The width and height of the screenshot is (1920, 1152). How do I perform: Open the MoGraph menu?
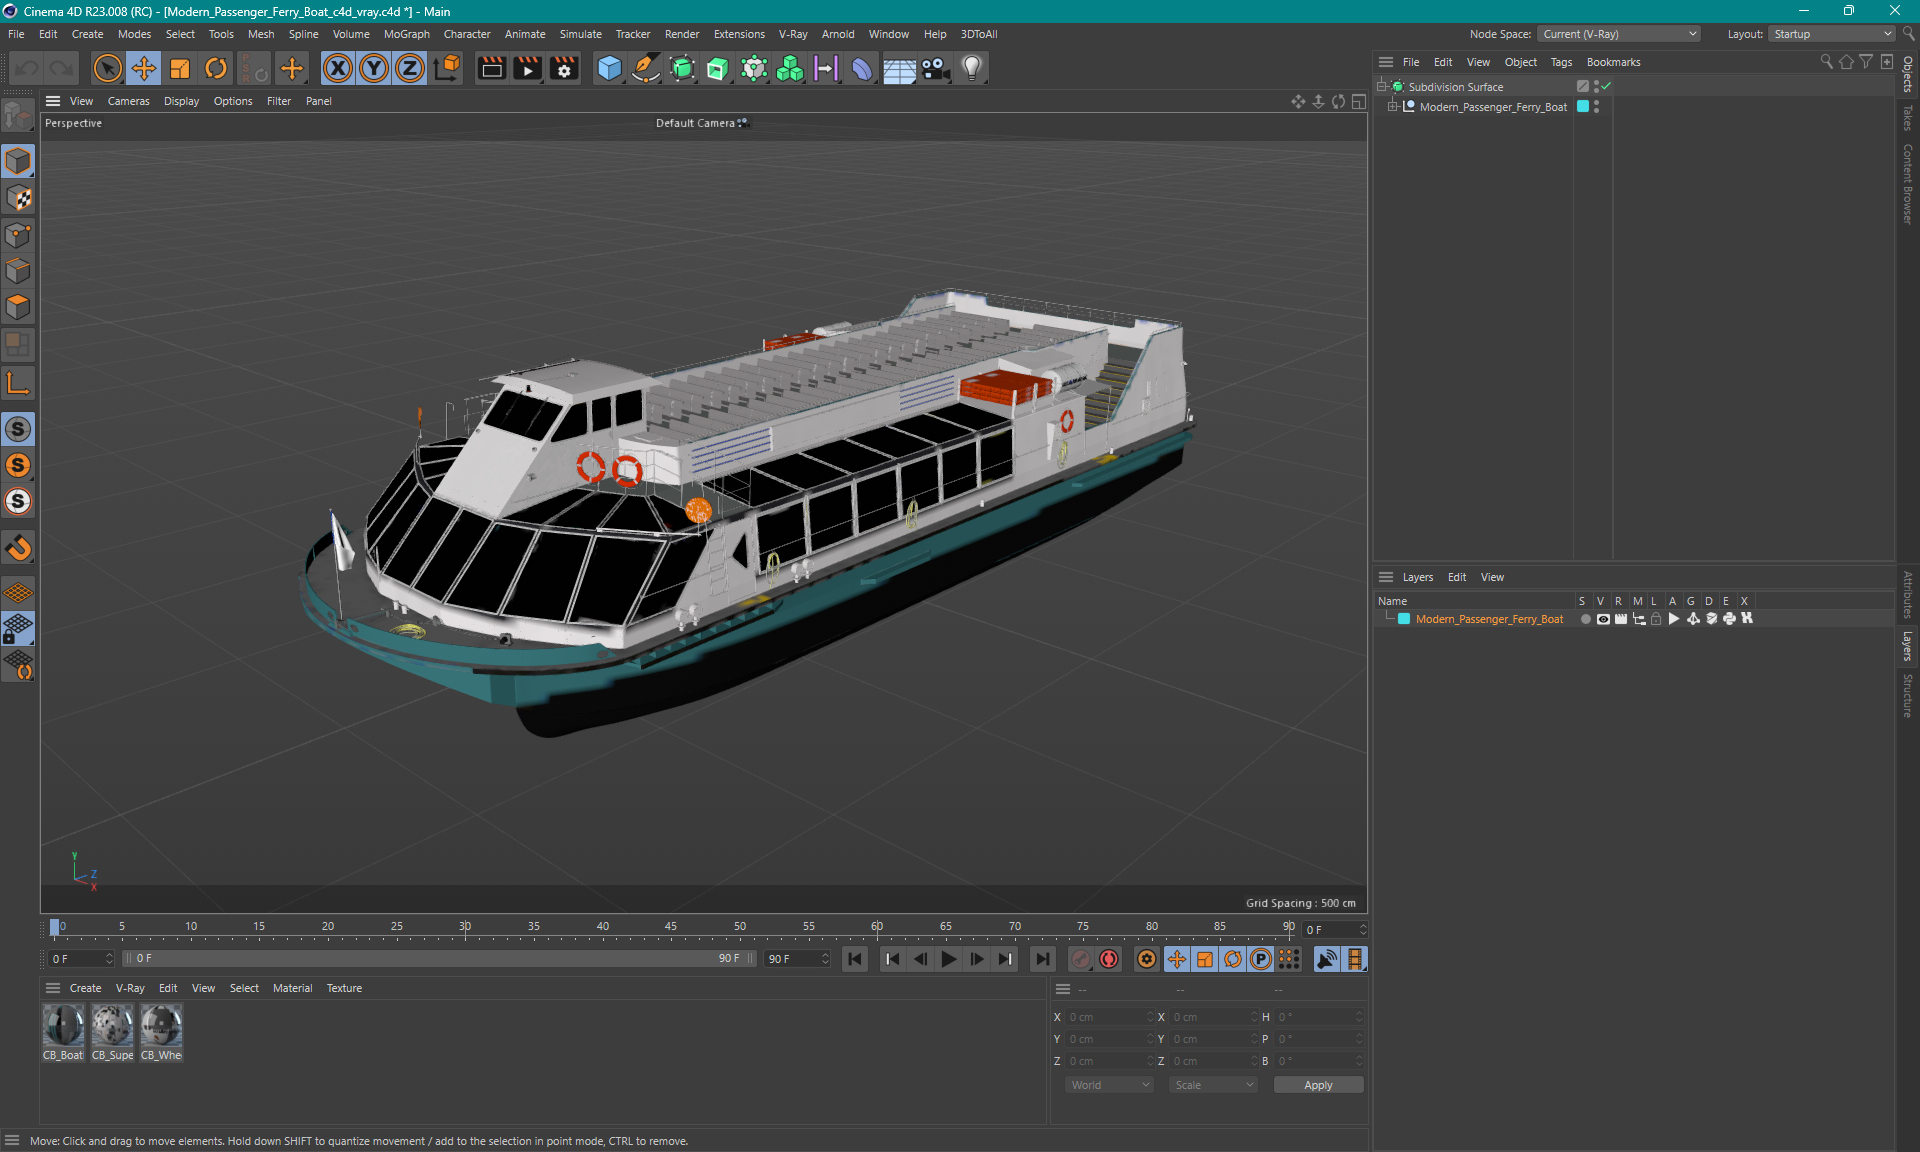[x=406, y=34]
